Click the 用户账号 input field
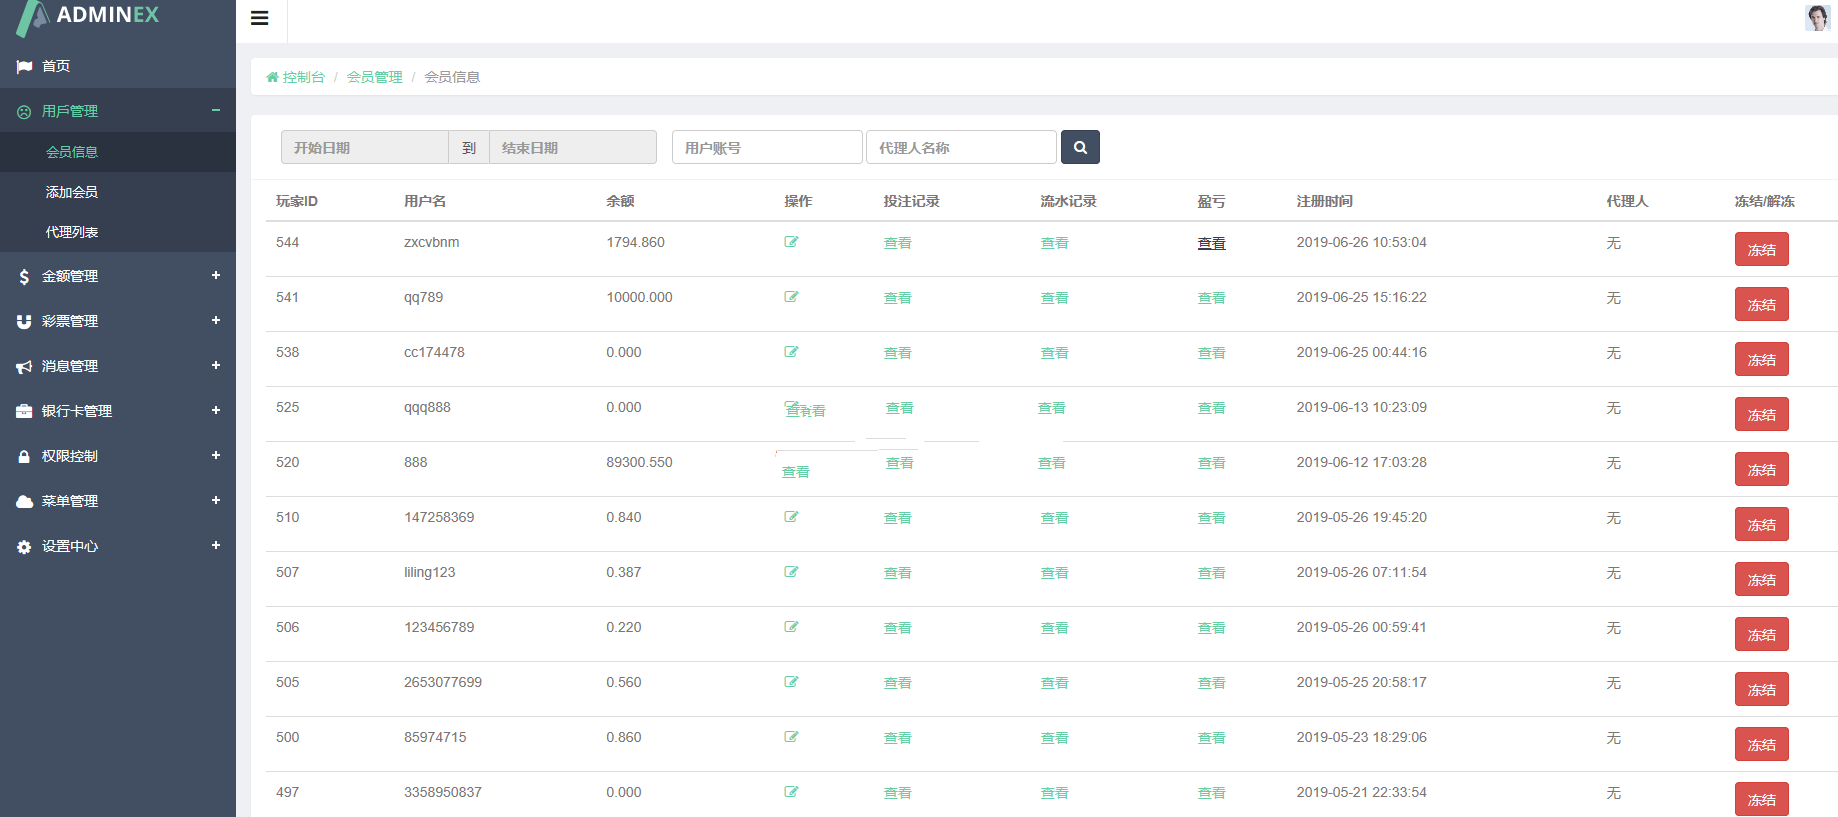Viewport: 1838px width, 817px height. coord(766,148)
